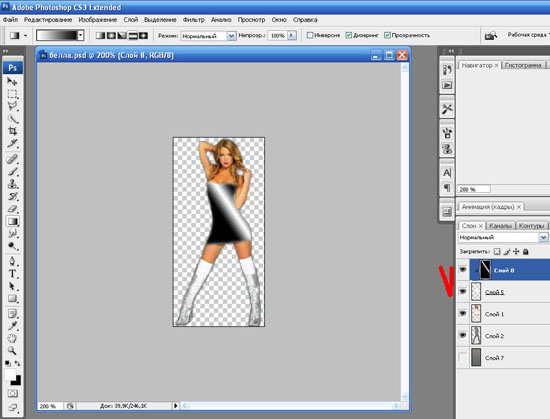The width and height of the screenshot is (550, 419).
Task: Select the Hand tool
Action: click(x=12, y=338)
